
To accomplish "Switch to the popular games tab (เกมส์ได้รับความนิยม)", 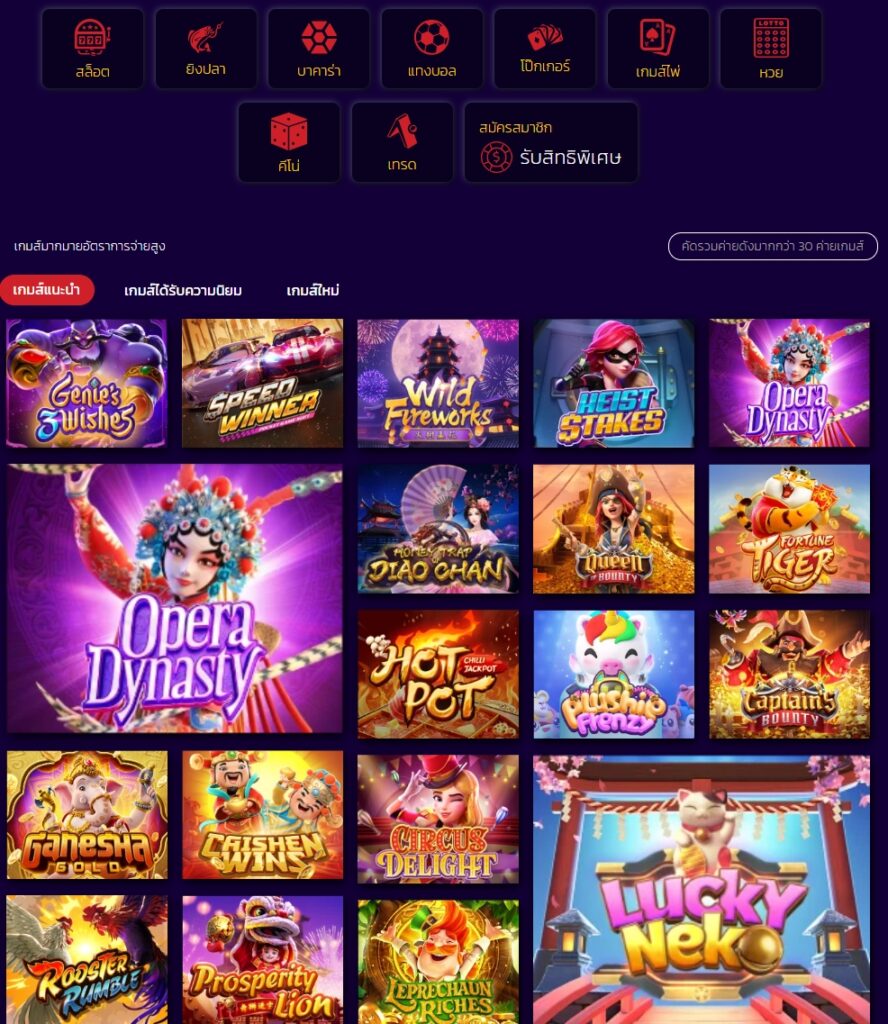I will tap(183, 290).
